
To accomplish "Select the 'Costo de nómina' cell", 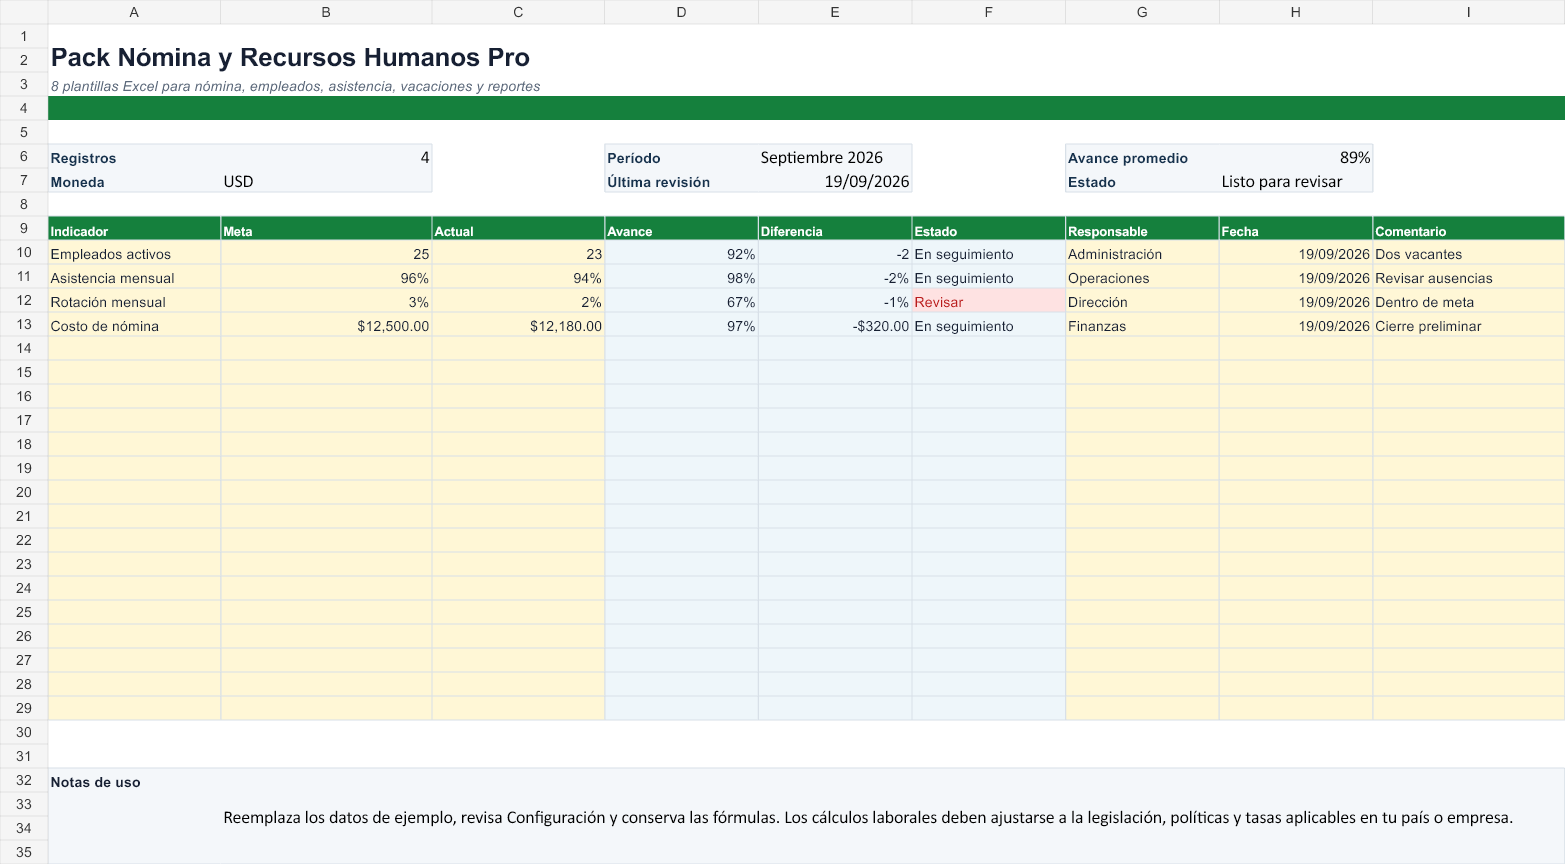I will coord(134,325).
